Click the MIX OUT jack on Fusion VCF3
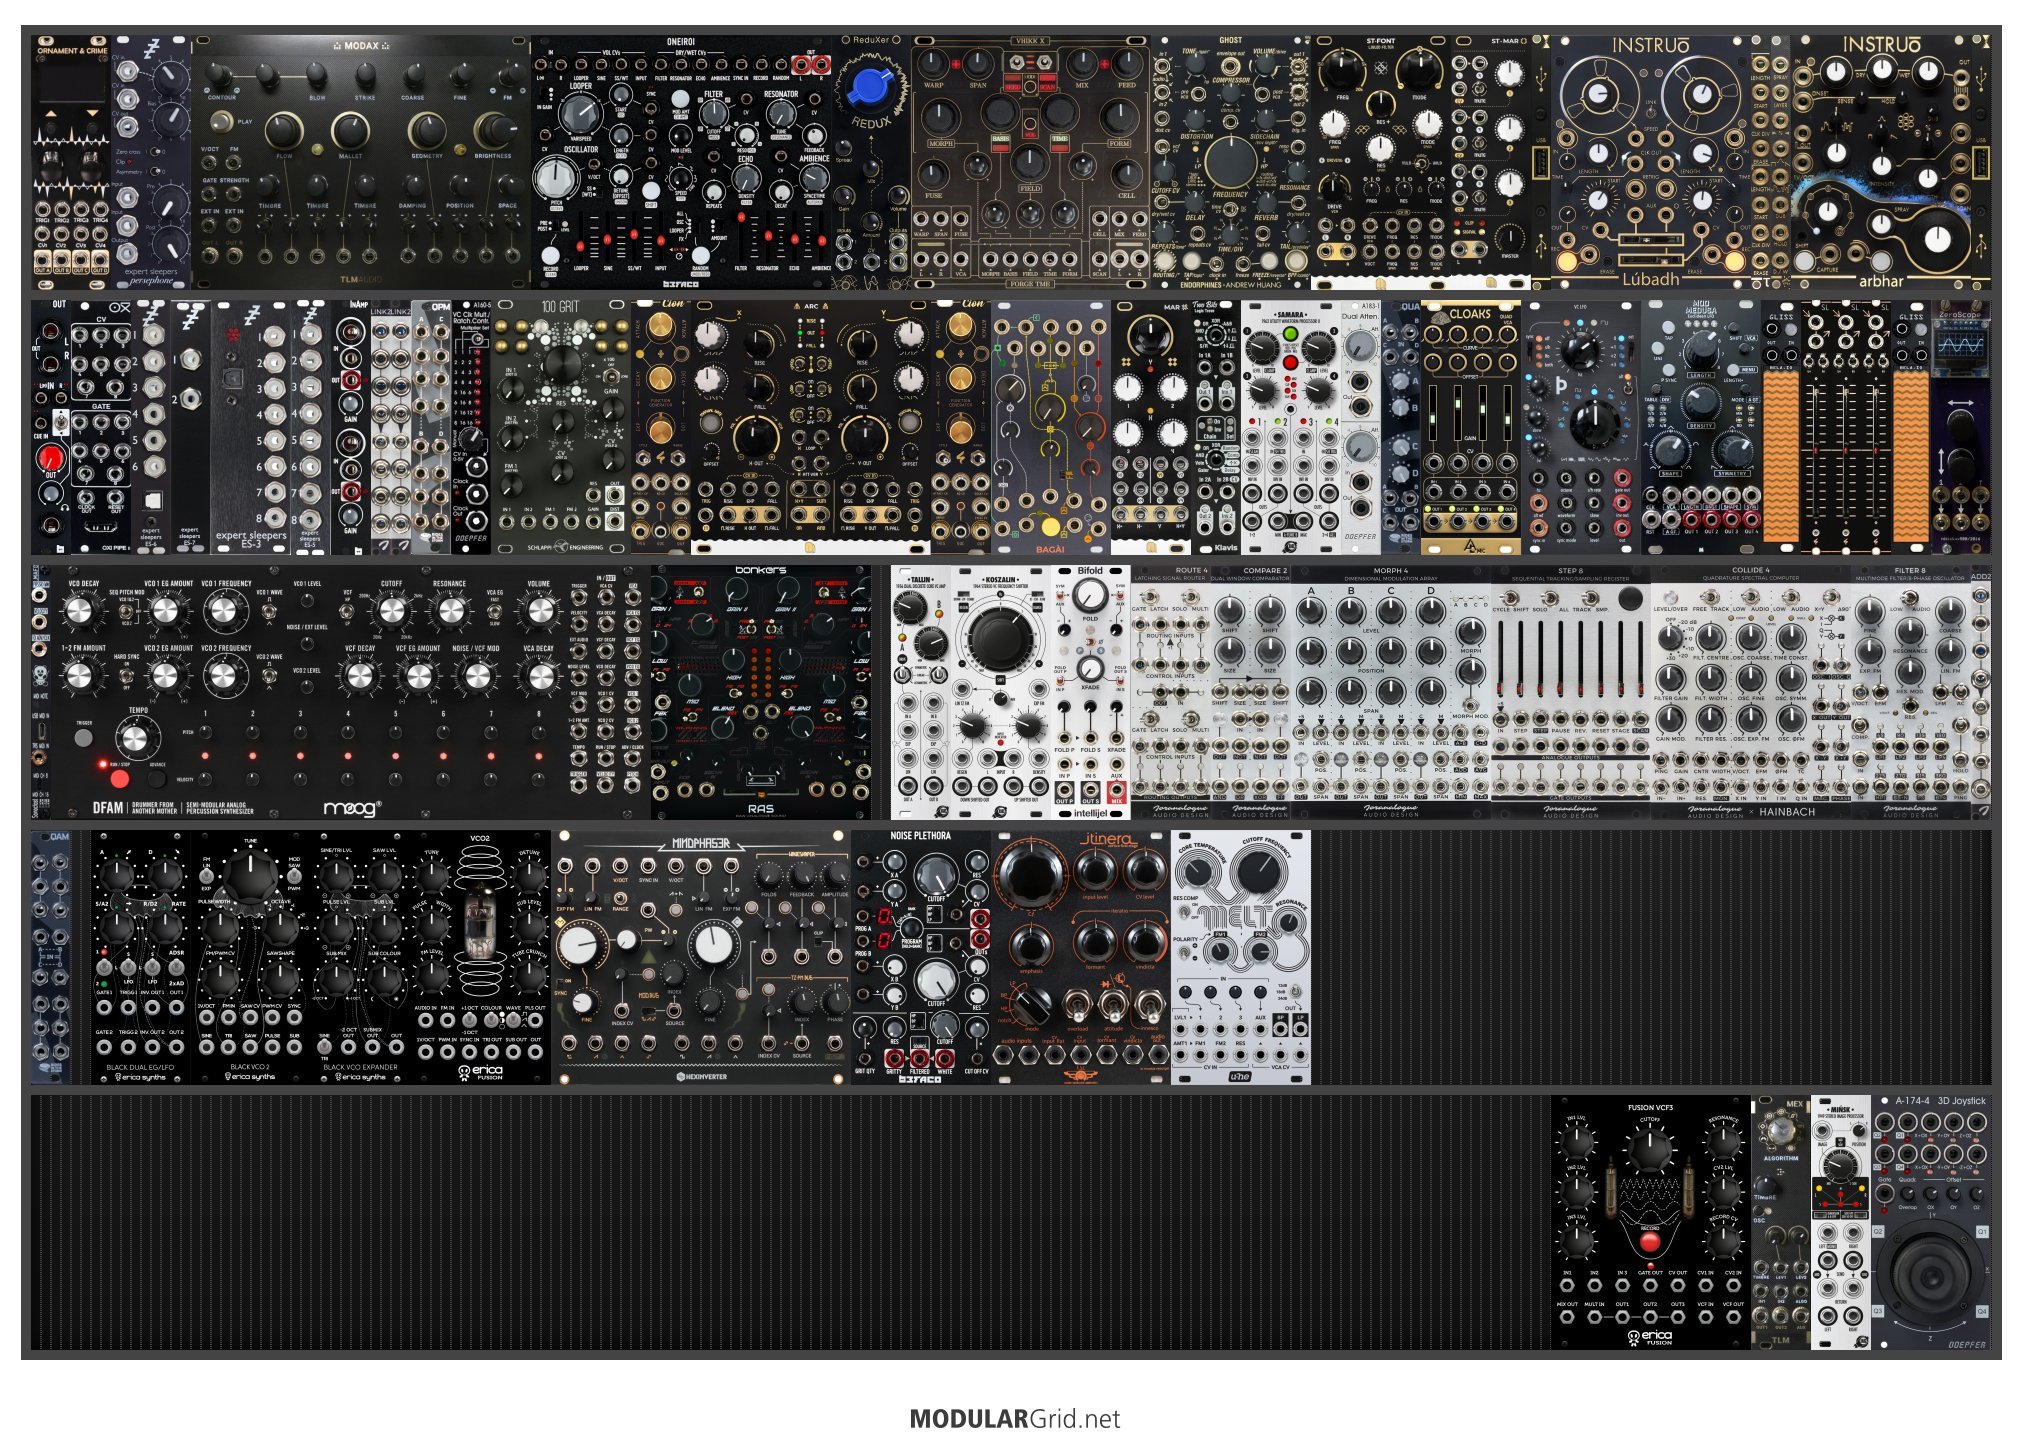Image resolution: width=2032 pixels, height=1440 pixels. (x=1566, y=1317)
